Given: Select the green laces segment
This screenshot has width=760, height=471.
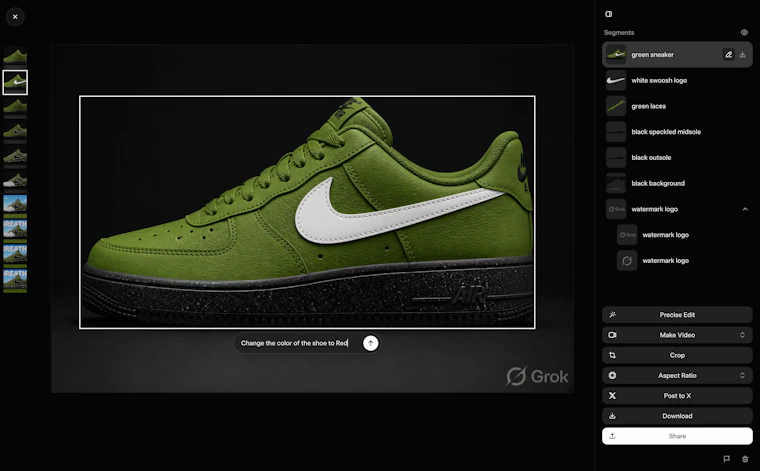Looking at the screenshot, I should click(677, 106).
